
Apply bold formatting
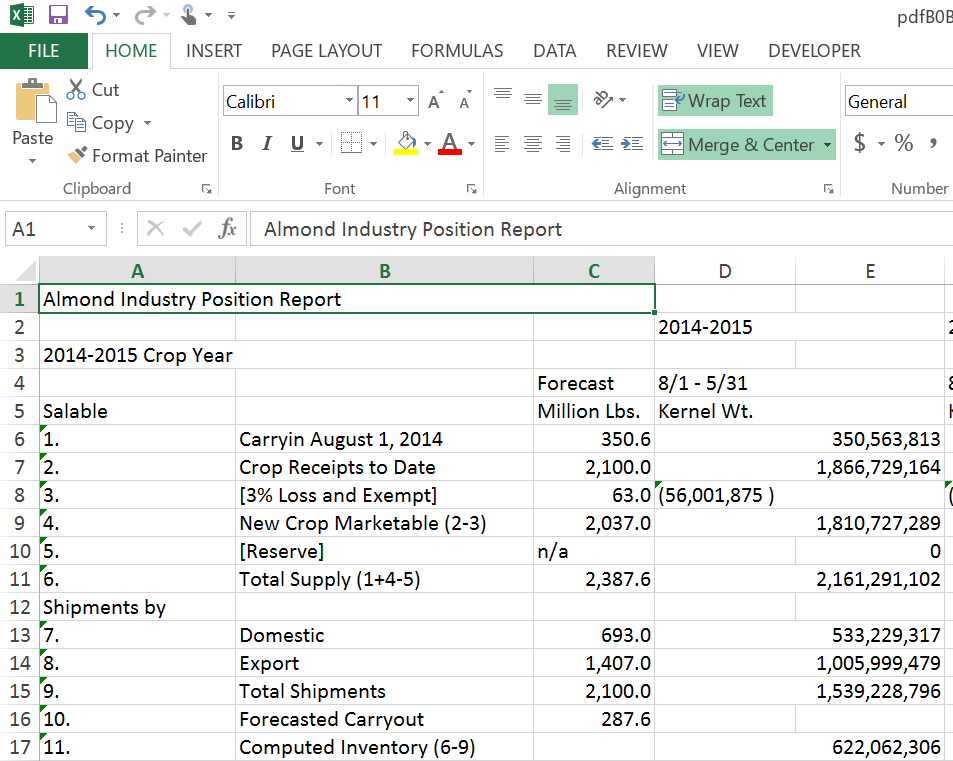(x=237, y=144)
